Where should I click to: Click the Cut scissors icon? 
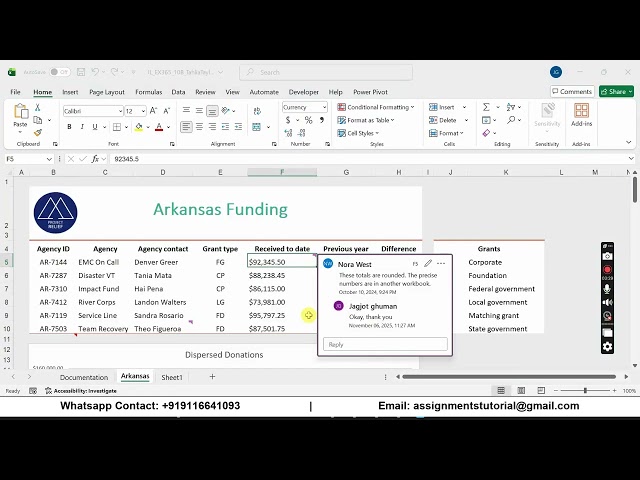[38, 107]
